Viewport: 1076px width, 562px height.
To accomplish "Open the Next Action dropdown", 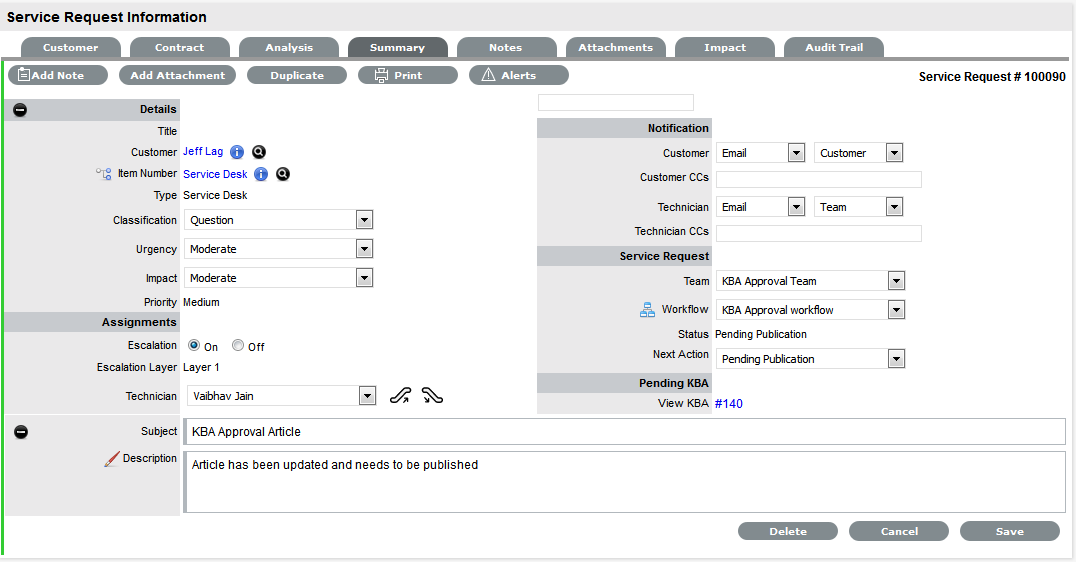I will pyautogui.click(x=895, y=359).
